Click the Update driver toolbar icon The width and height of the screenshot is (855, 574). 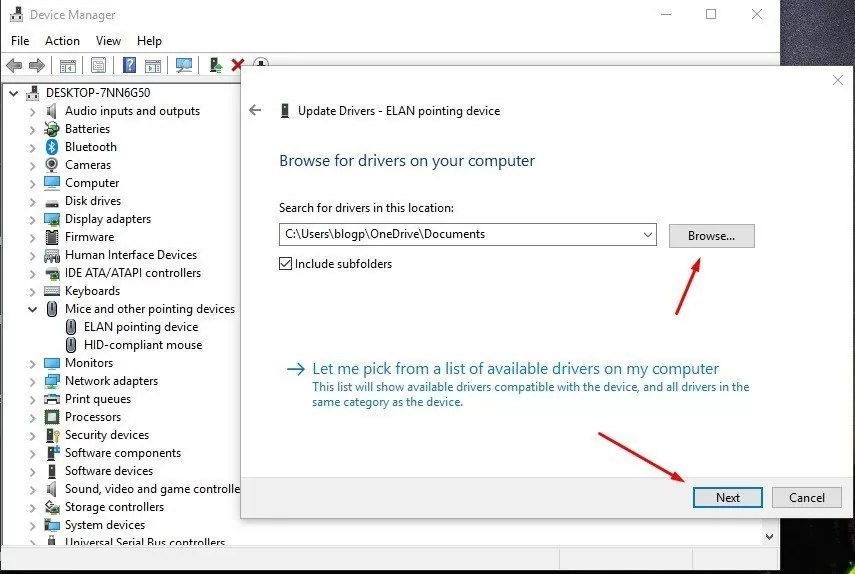pyautogui.click(x=216, y=65)
